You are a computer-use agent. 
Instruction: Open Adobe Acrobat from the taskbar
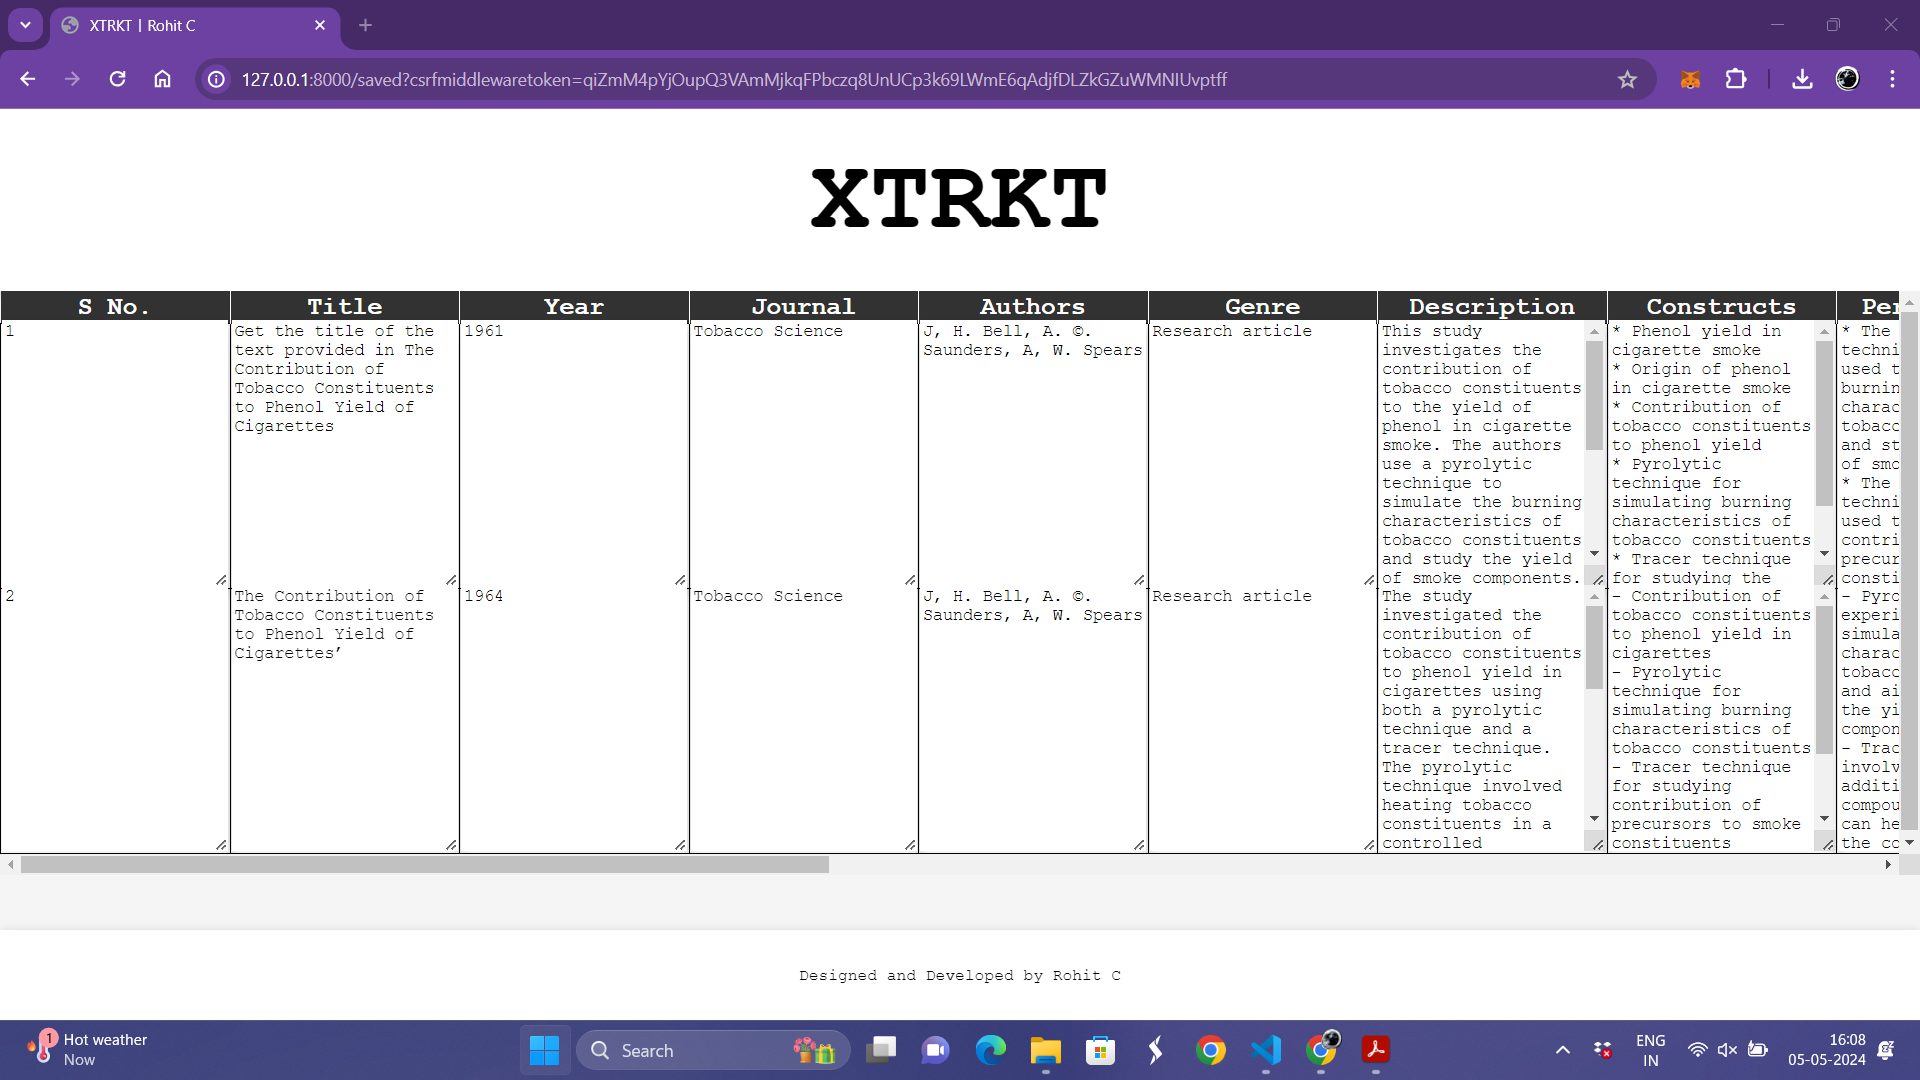[1375, 1050]
